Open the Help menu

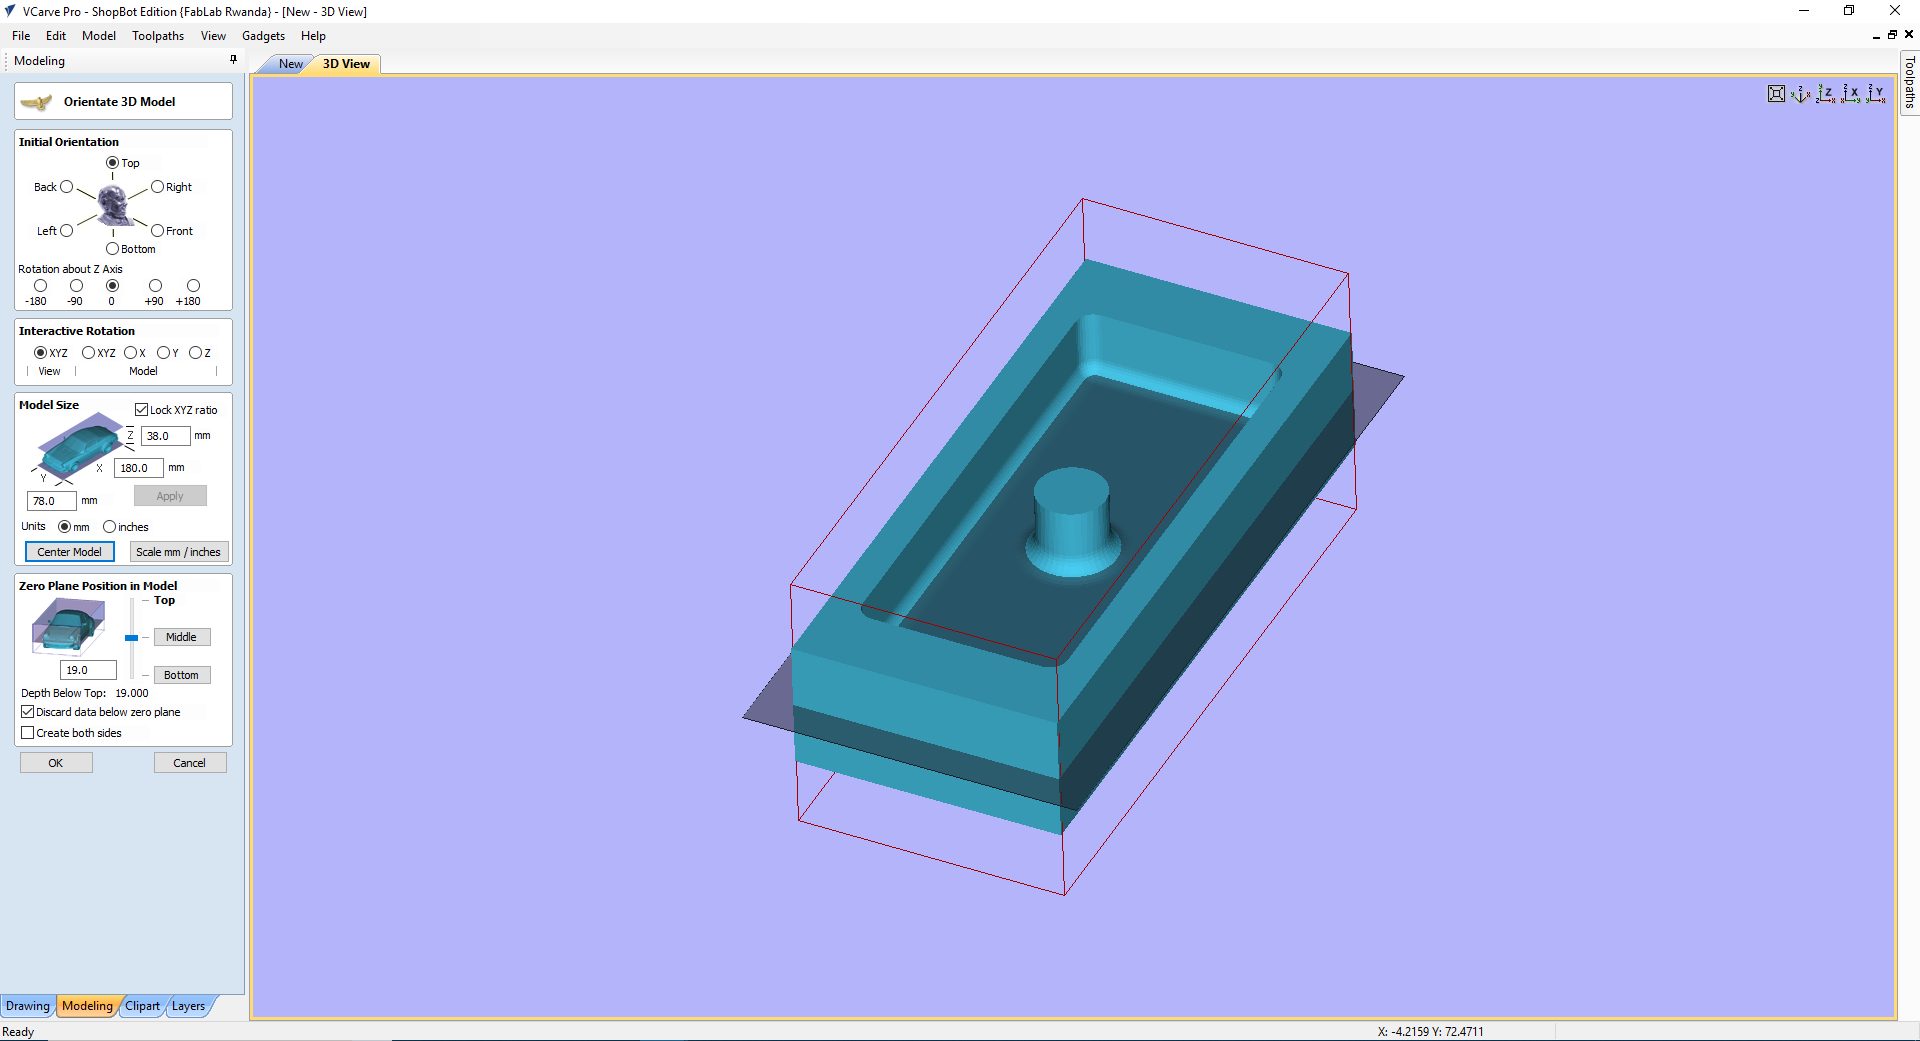coord(313,36)
